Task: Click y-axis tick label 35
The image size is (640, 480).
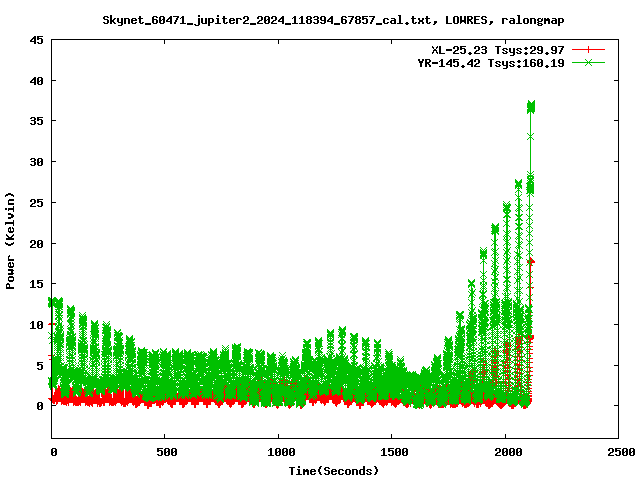Action: click(36, 121)
